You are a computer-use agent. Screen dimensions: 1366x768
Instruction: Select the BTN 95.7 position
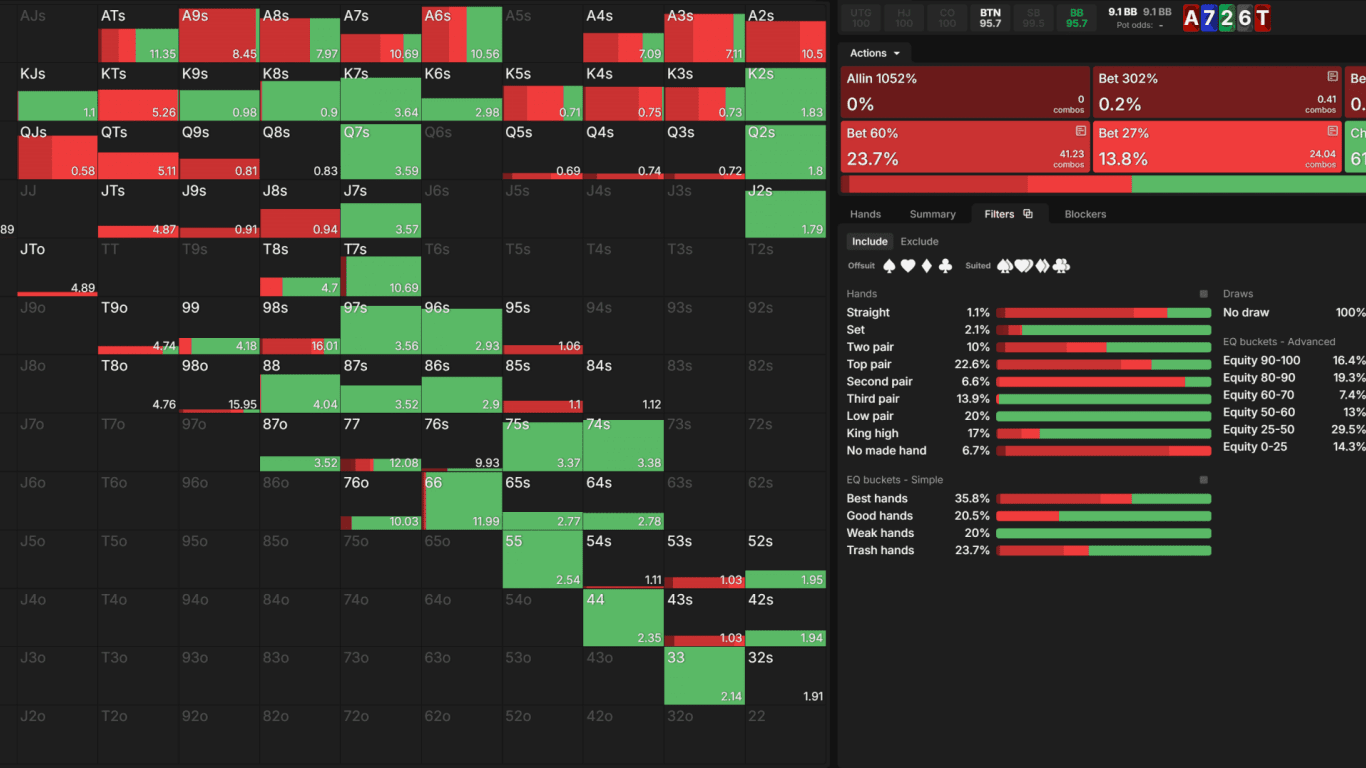tap(990, 18)
